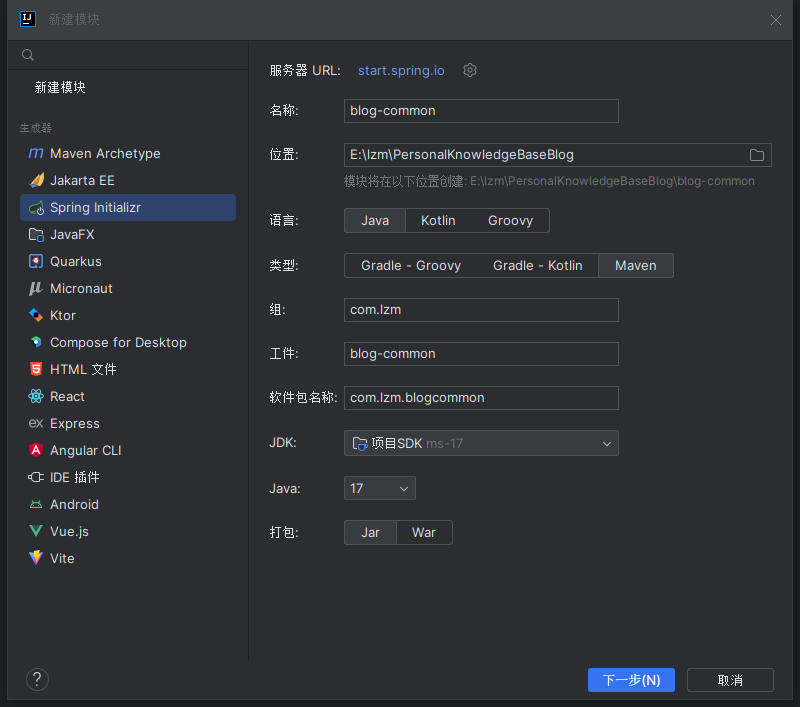
Task: Click the IntelliJ IDEA logo icon
Action: click(28, 19)
